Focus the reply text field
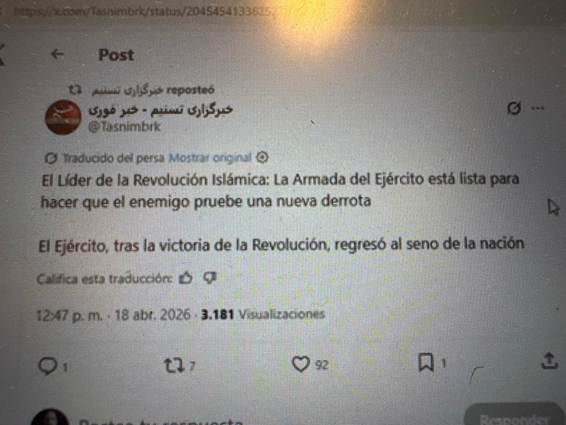This screenshot has height=425, width=566. coord(161,421)
